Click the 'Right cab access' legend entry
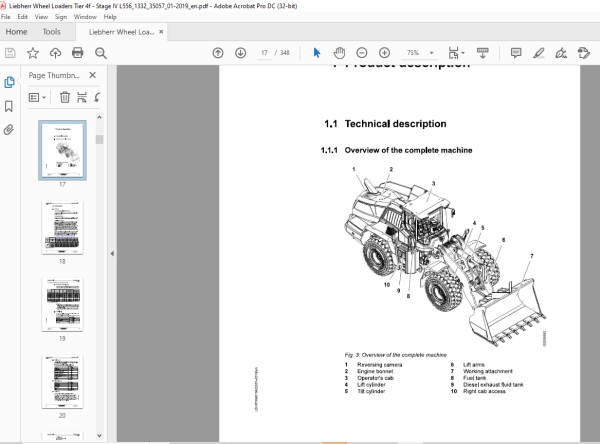 [484, 391]
